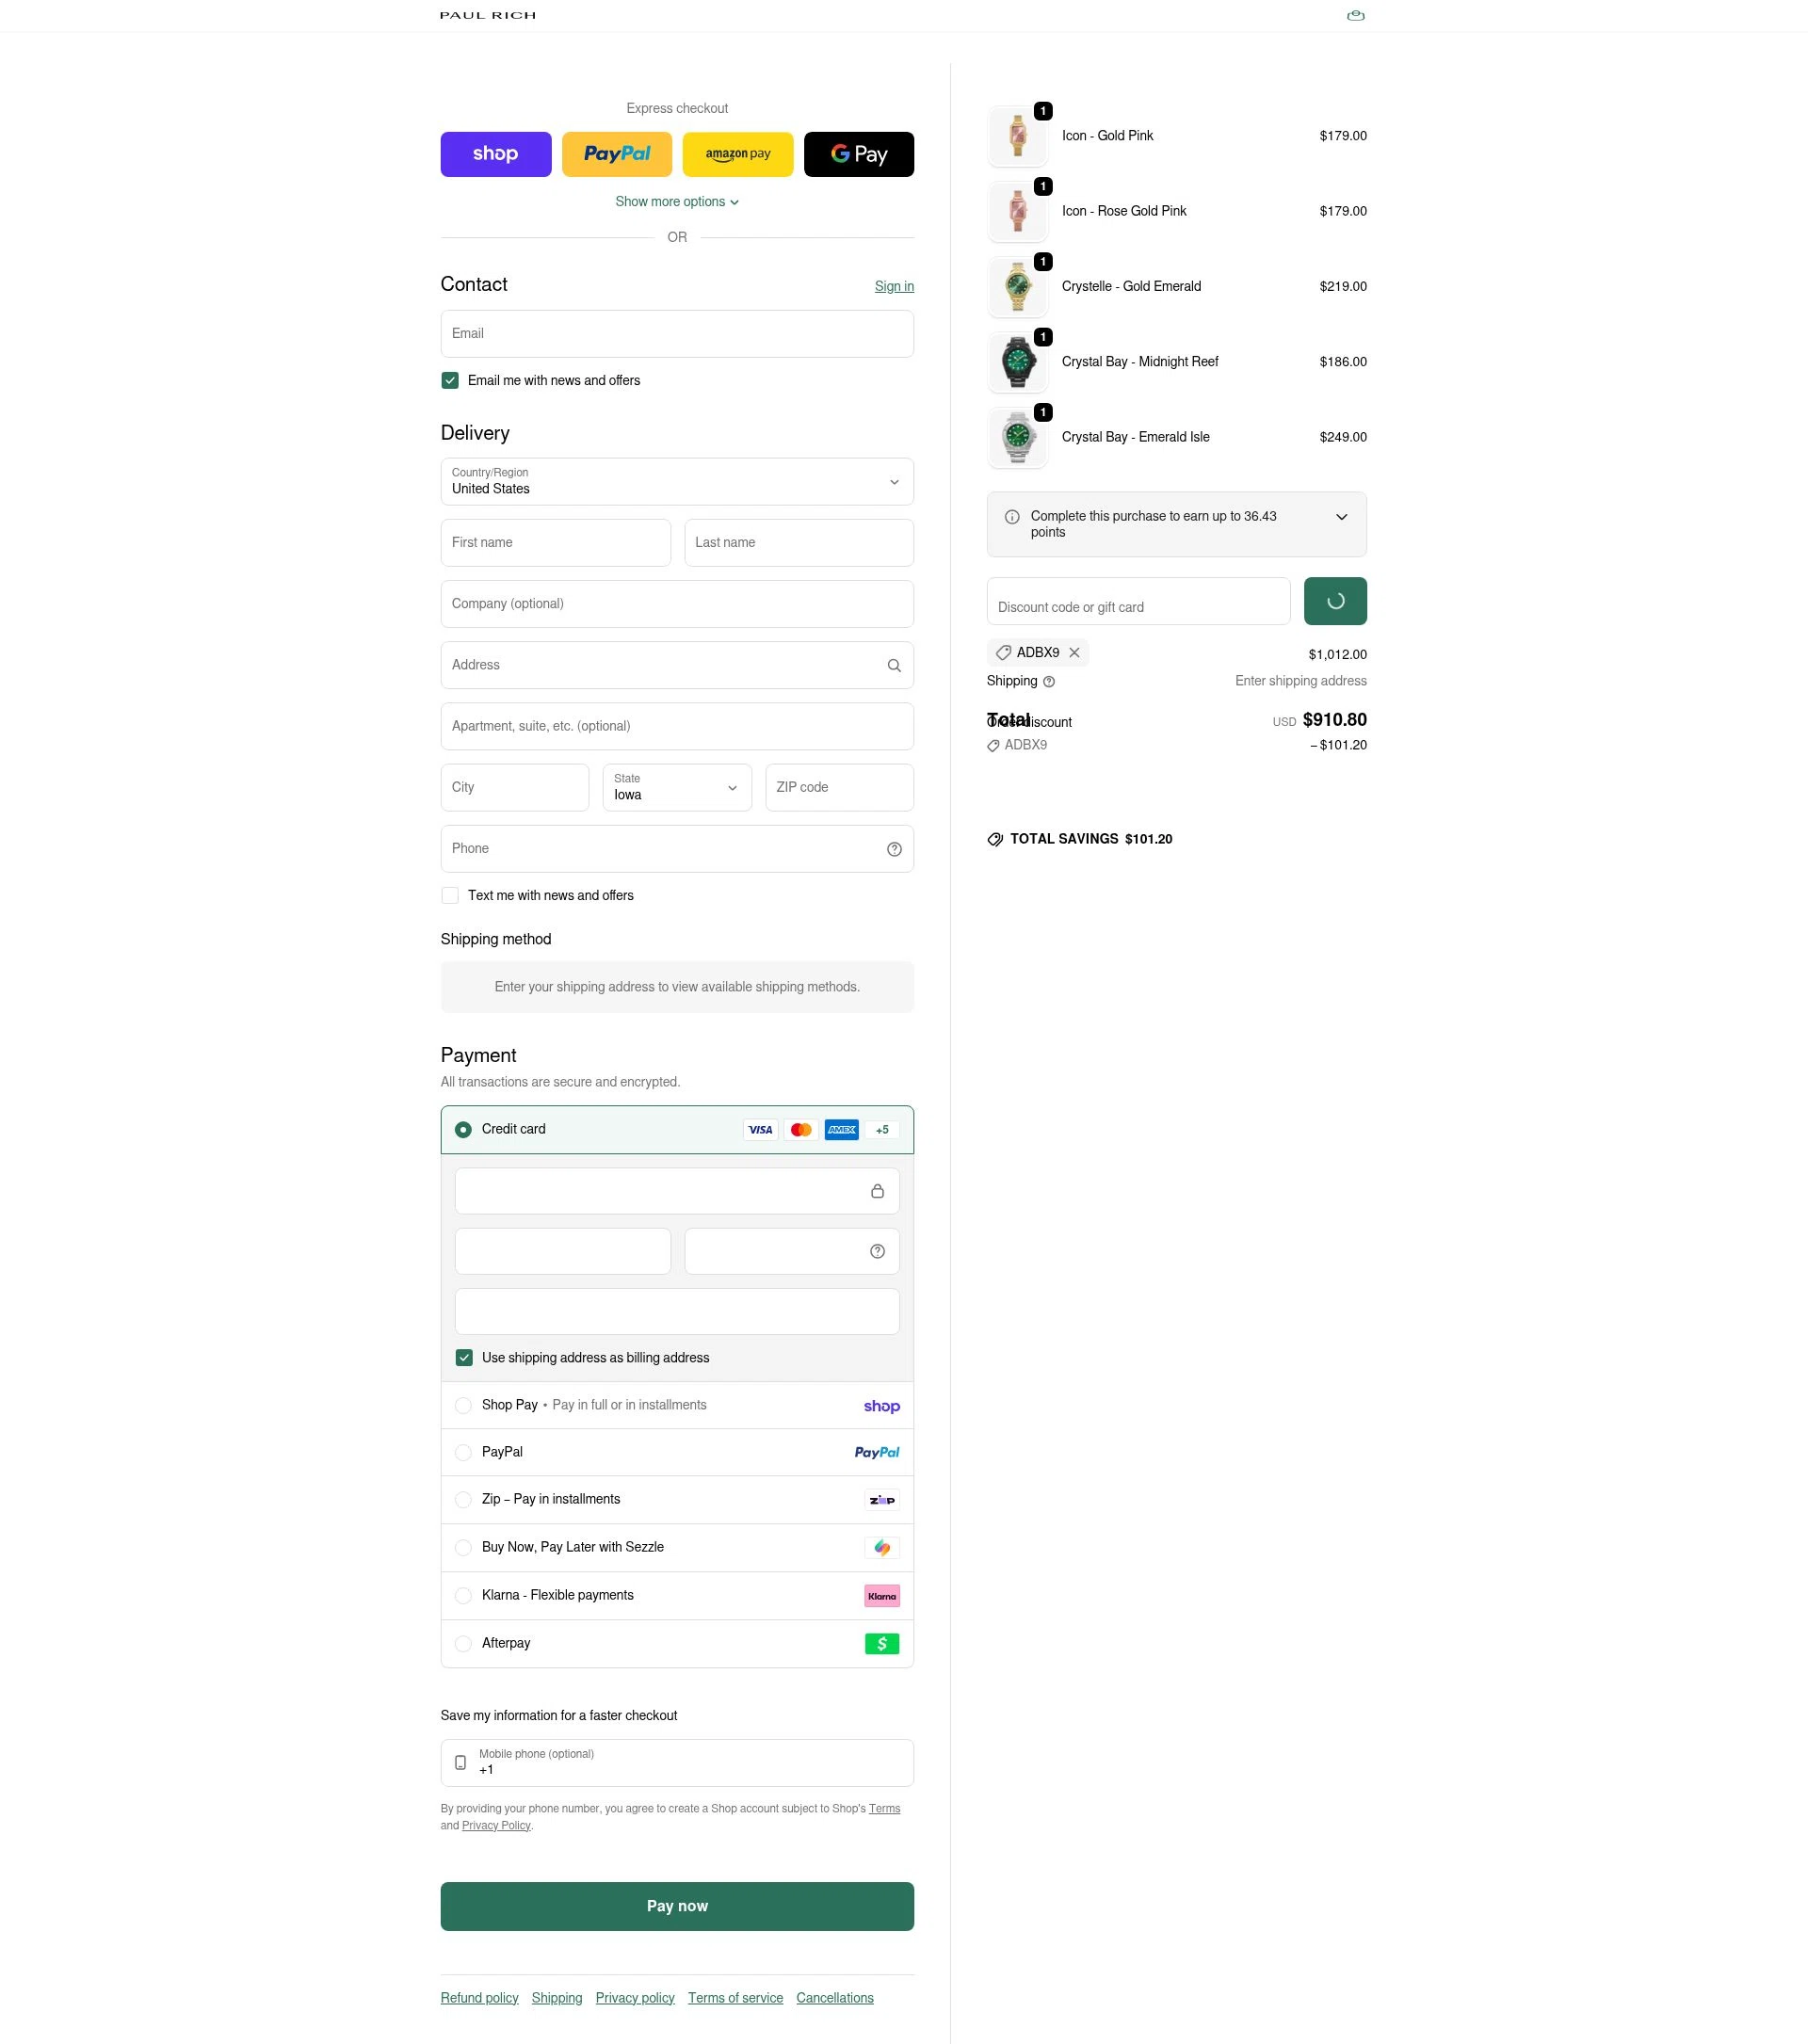The image size is (1808, 2044).
Task: Click Show more options link
Action: [676, 201]
